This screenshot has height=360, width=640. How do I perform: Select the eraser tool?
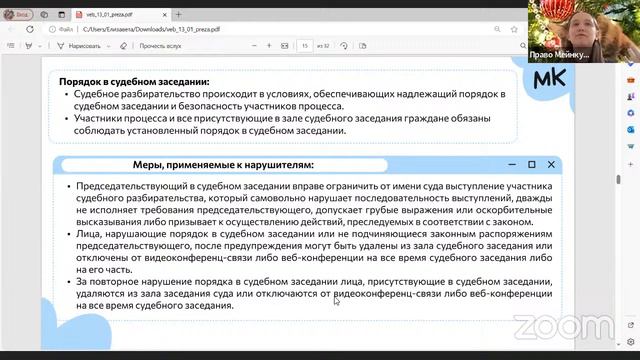click(123, 46)
